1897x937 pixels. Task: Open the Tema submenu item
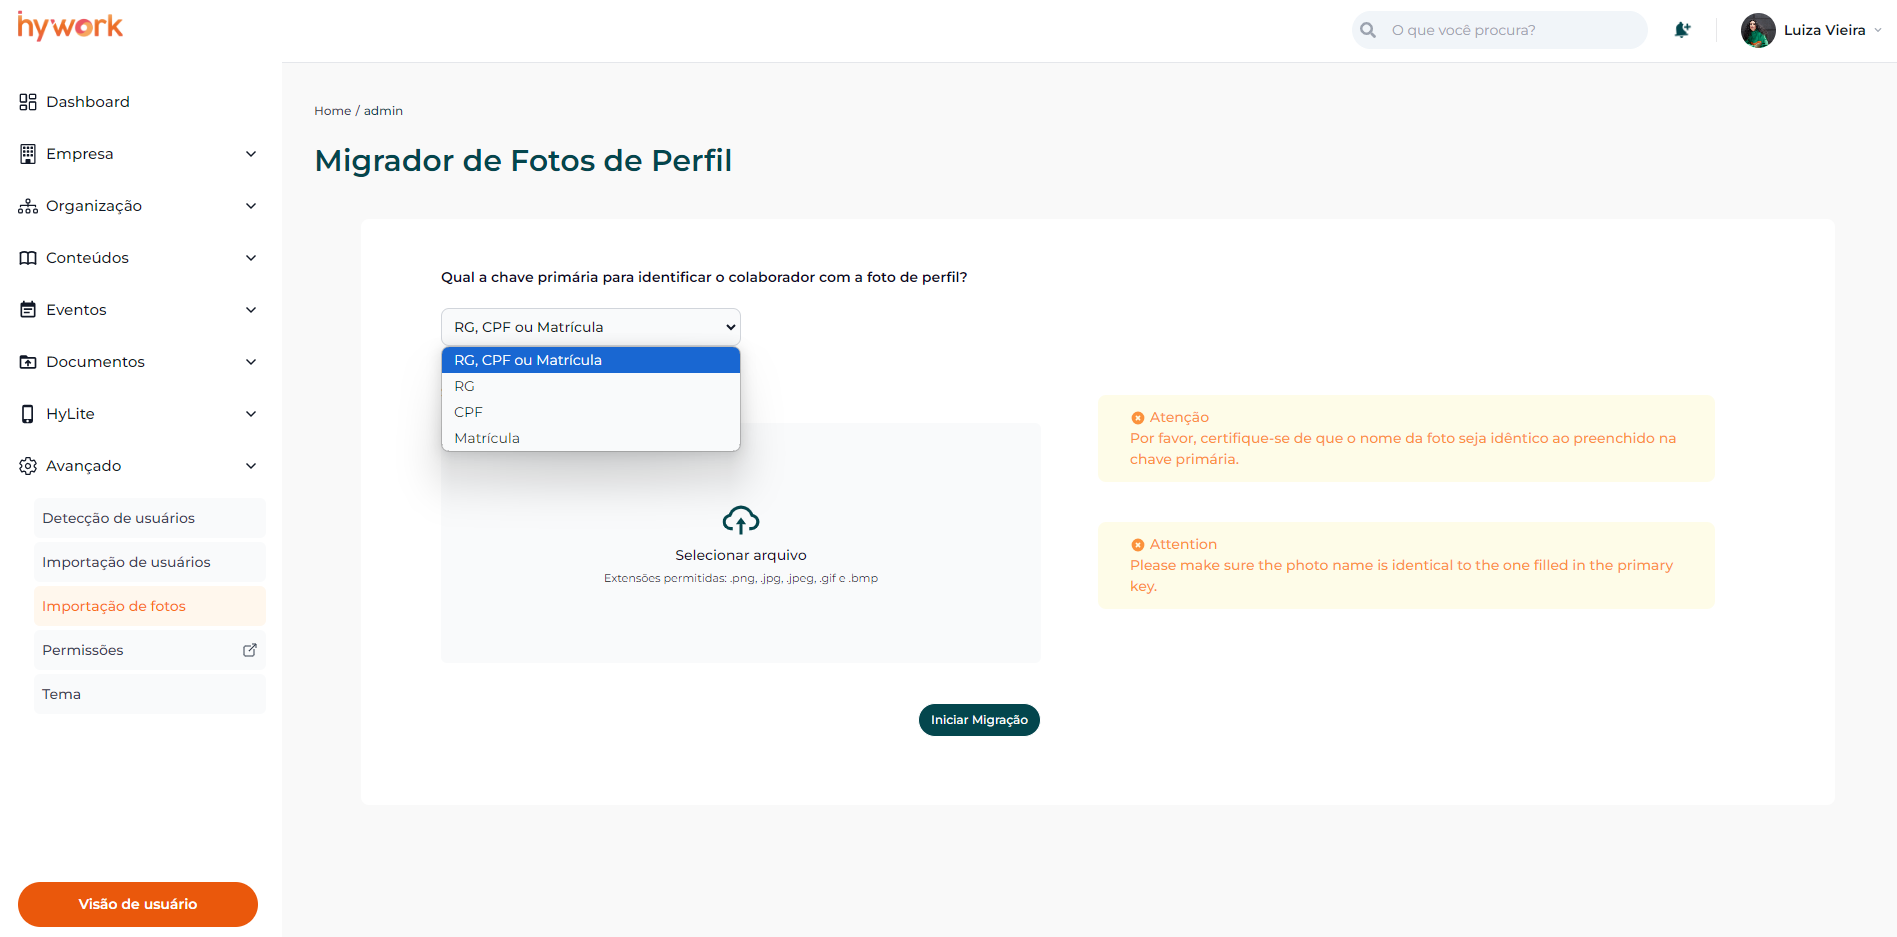pyautogui.click(x=62, y=694)
